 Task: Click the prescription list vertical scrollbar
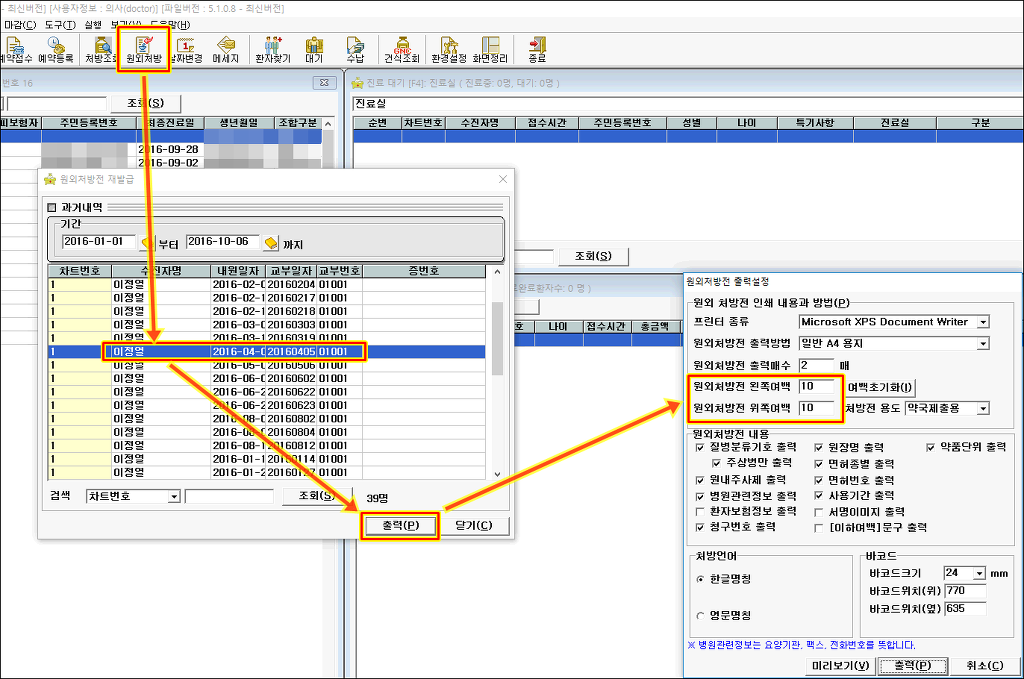pos(497,370)
